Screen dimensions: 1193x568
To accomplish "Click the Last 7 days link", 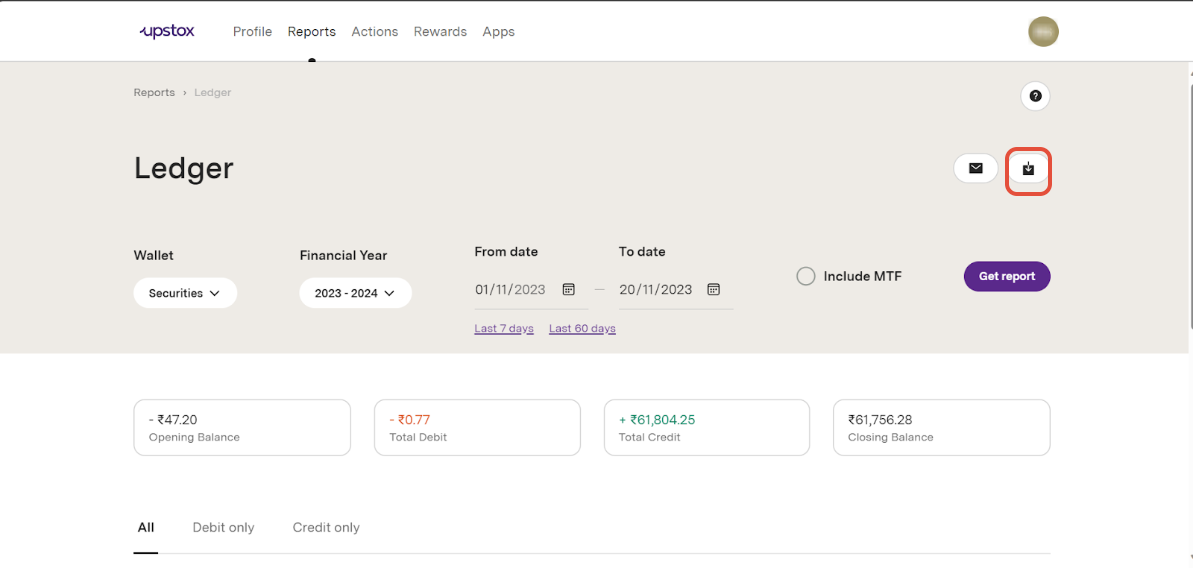I will tap(504, 328).
